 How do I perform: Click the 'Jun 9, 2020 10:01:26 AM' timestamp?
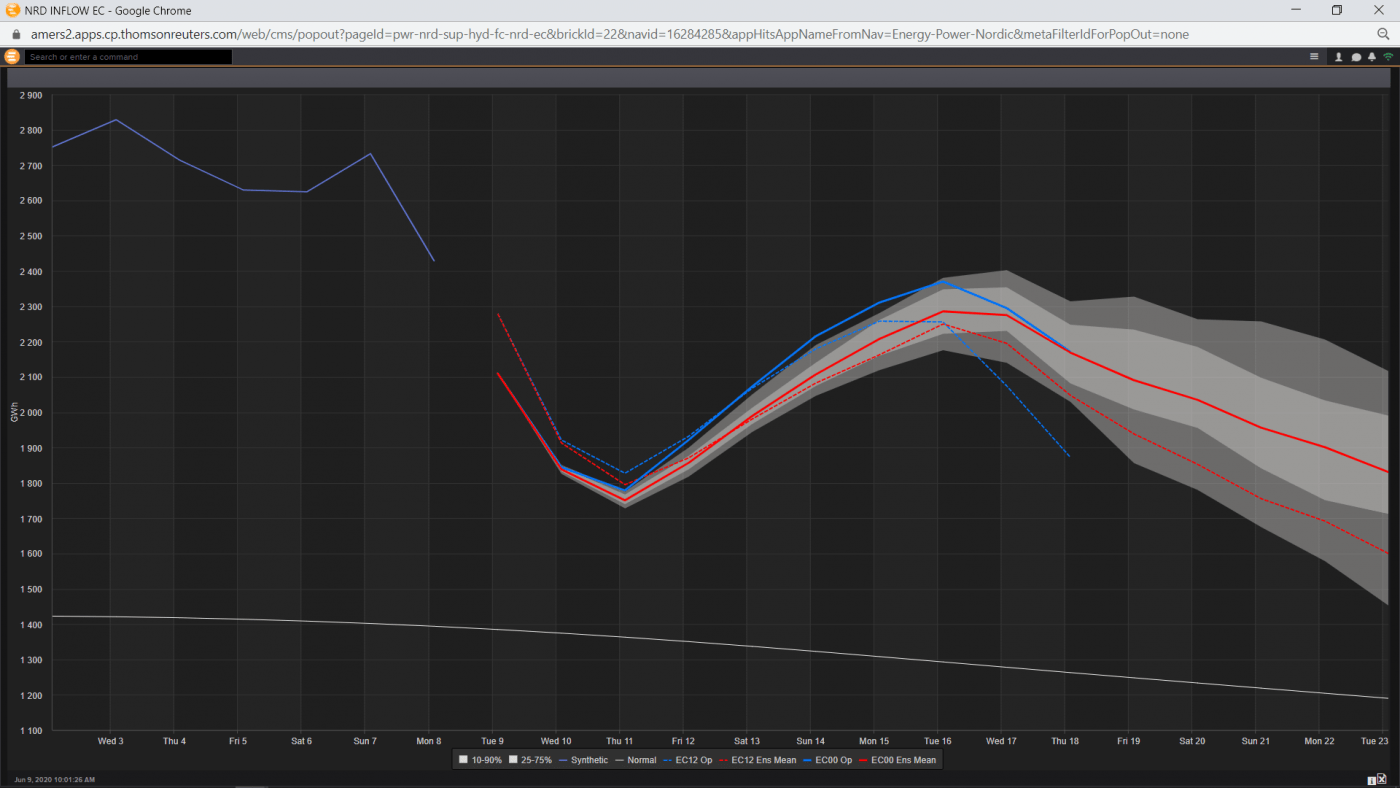(x=53, y=779)
